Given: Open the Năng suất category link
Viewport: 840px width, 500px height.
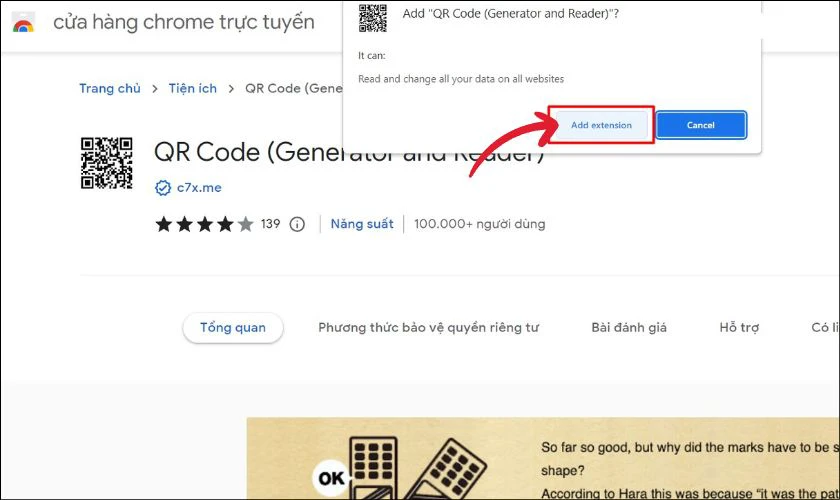Looking at the screenshot, I should coord(362,223).
